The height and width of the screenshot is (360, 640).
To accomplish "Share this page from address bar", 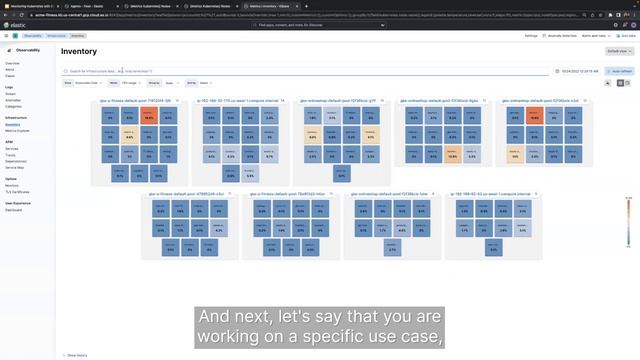I will (x=593, y=15).
